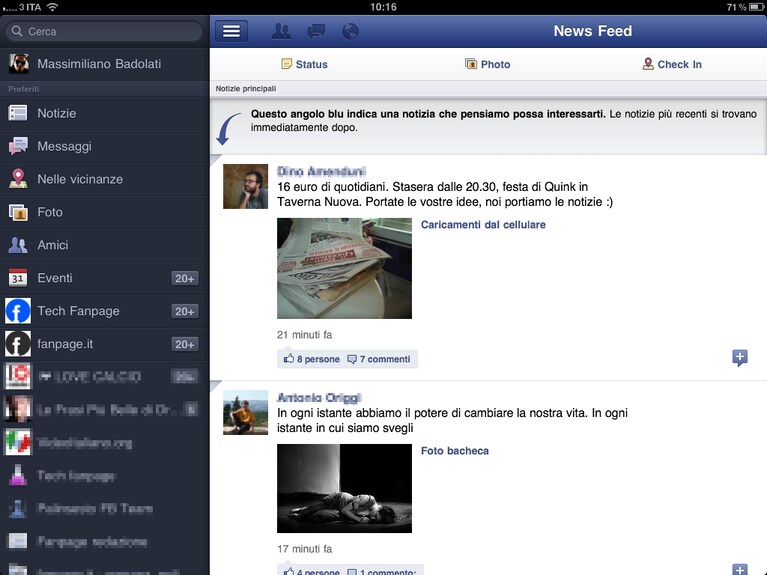This screenshot has width=767, height=575.
Task: Click the Foto sidebar icon
Action: 18,212
